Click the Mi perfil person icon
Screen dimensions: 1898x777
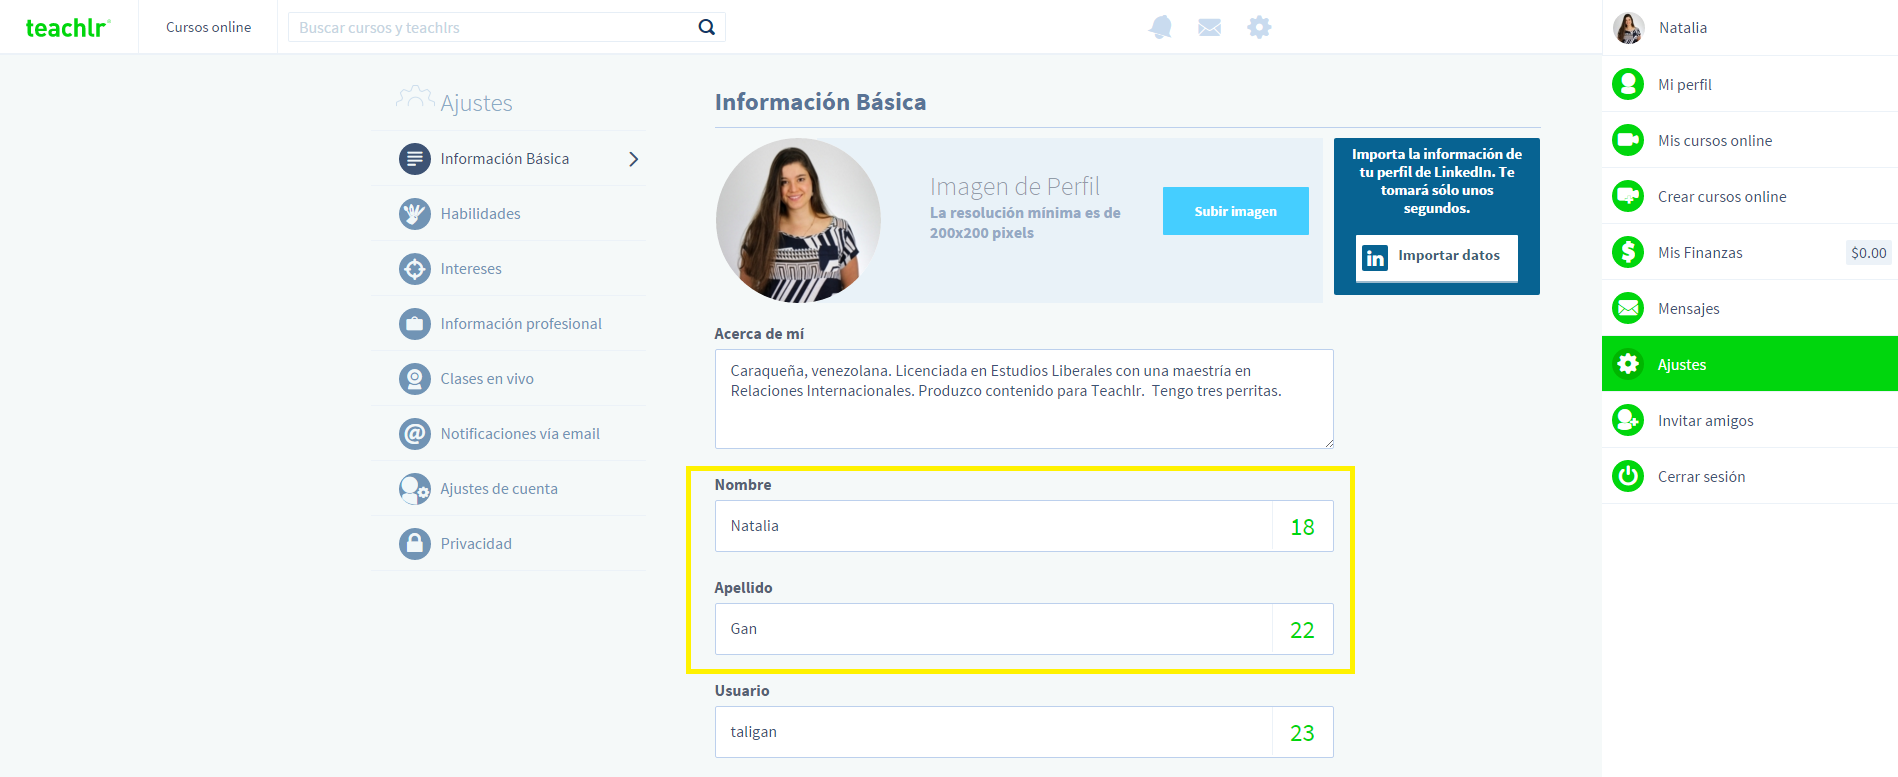tap(1628, 84)
